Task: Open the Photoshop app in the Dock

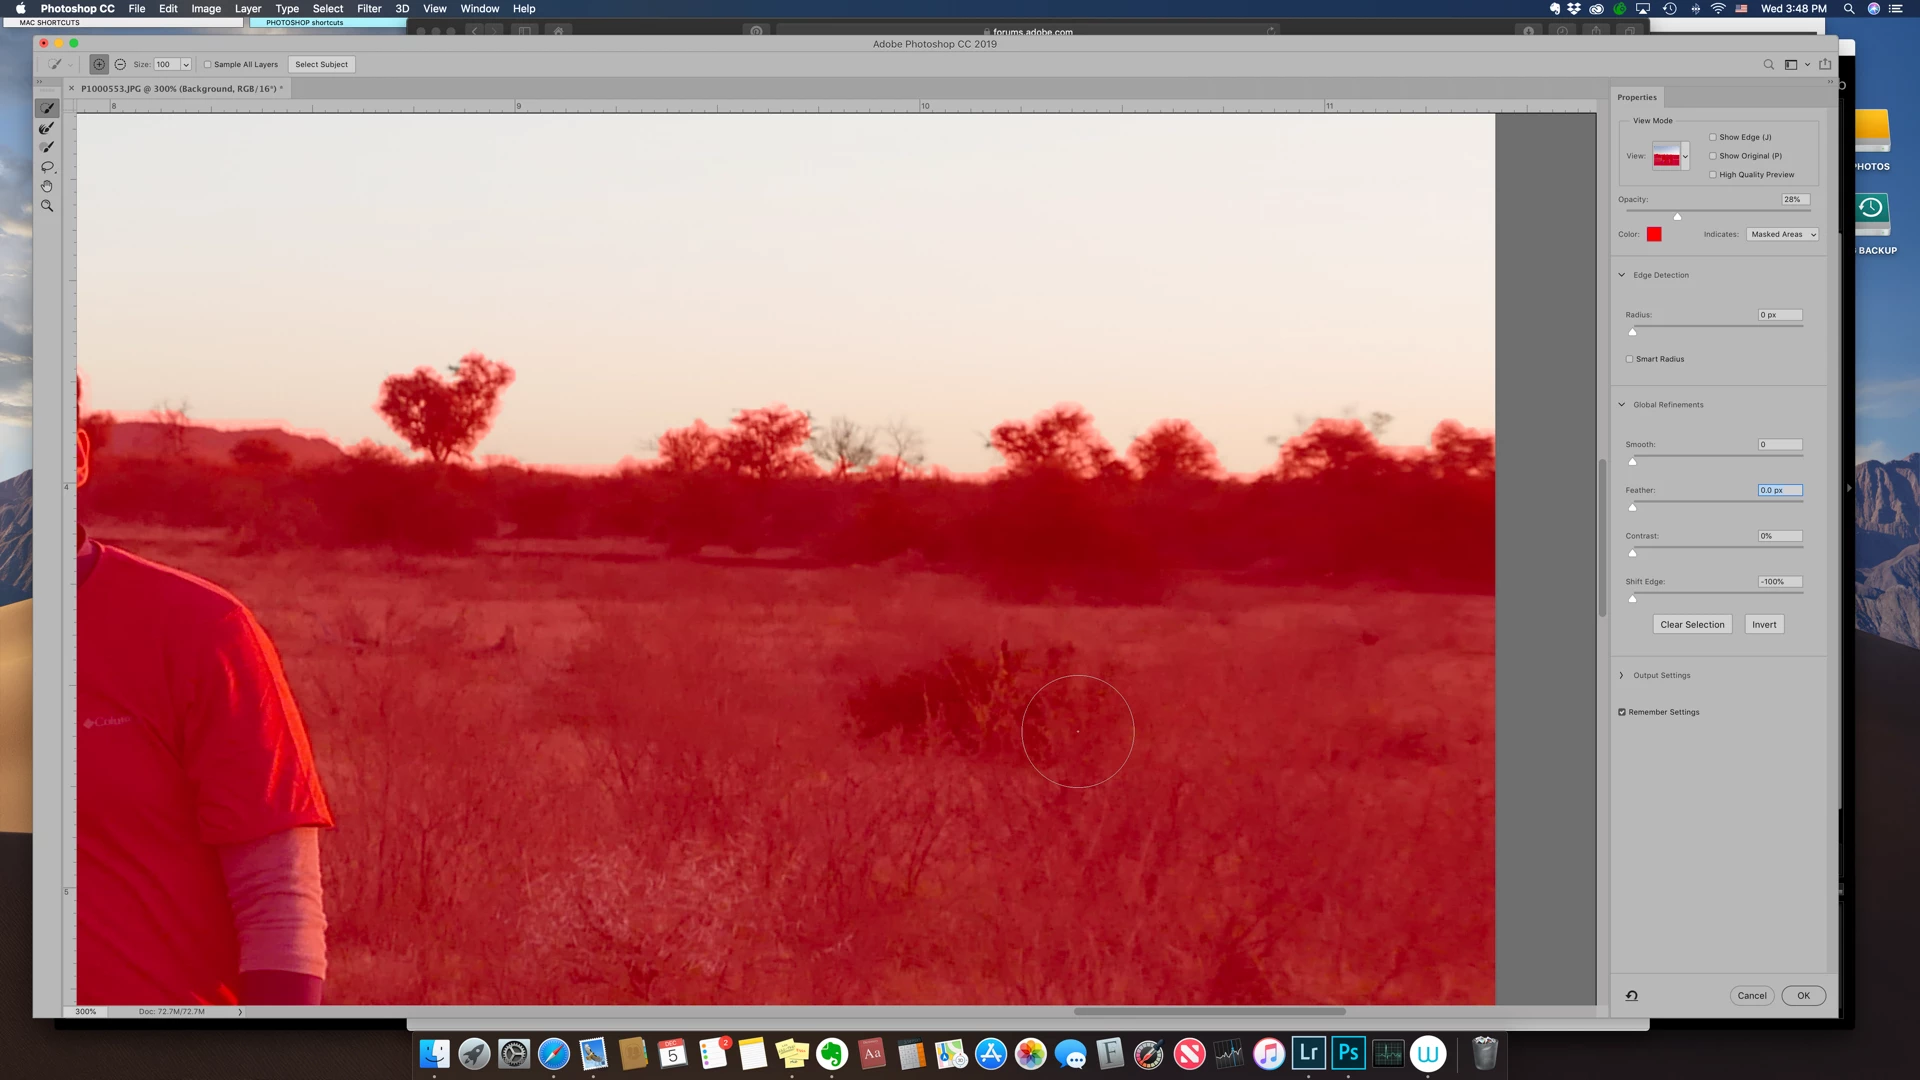Action: click(x=1348, y=1053)
